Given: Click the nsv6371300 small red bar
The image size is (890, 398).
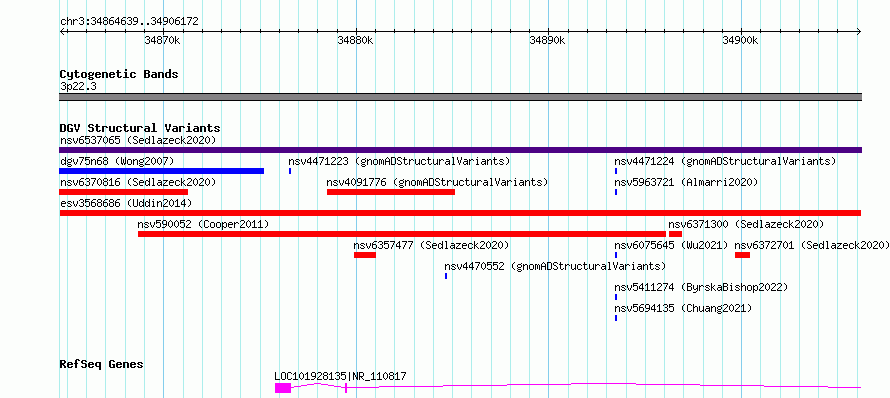Looking at the screenshot, I should (675, 234).
